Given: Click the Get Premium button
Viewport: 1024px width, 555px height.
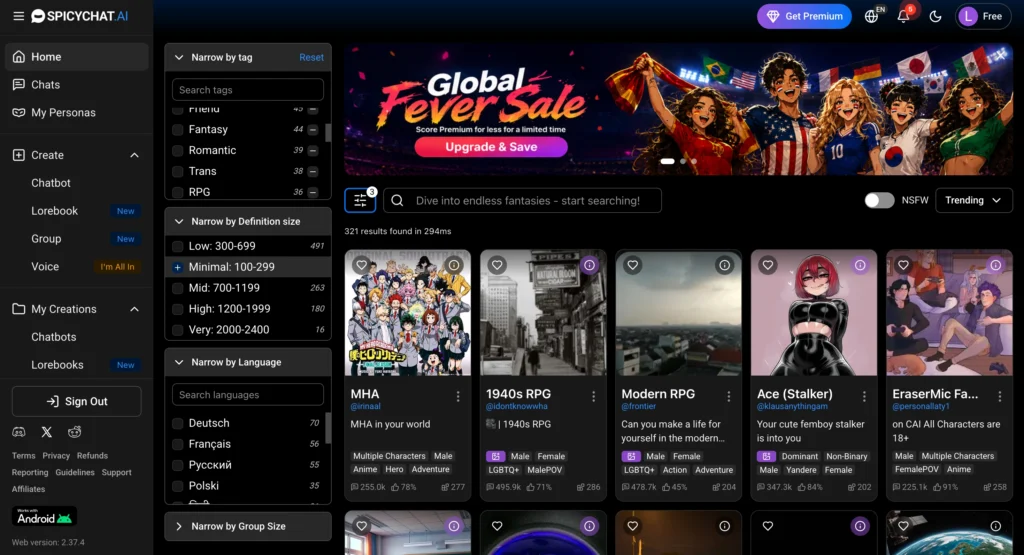Looking at the screenshot, I should point(804,16).
